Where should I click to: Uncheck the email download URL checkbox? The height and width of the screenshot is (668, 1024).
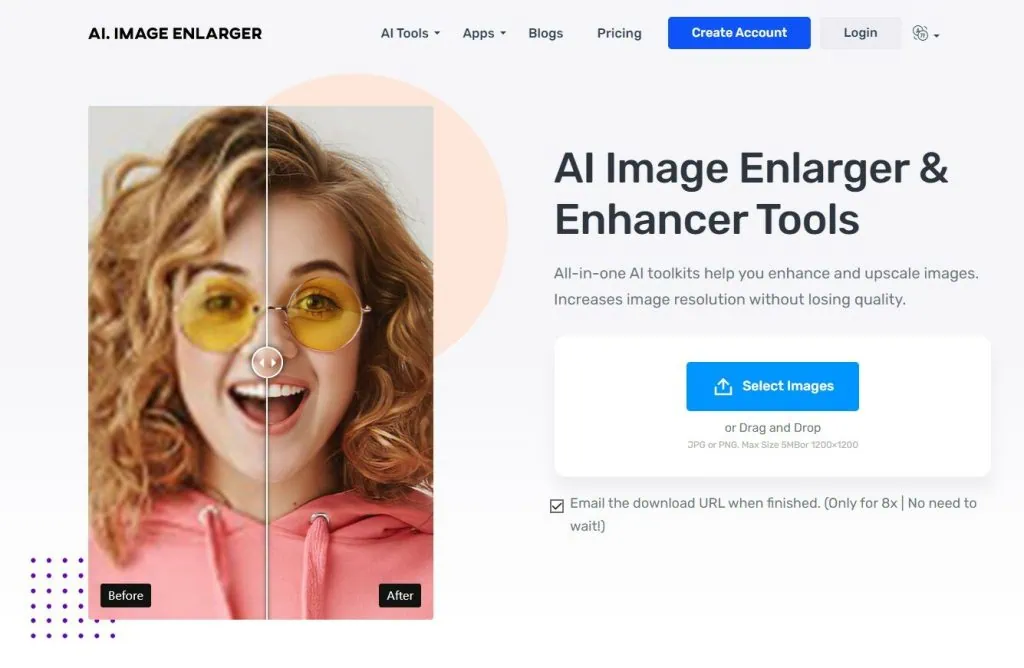(557, 506)
